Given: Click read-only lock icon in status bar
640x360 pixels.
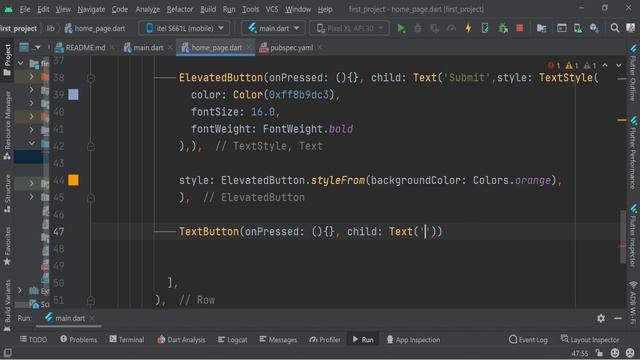Looking at the screenshot, I should tap(599, 353).
